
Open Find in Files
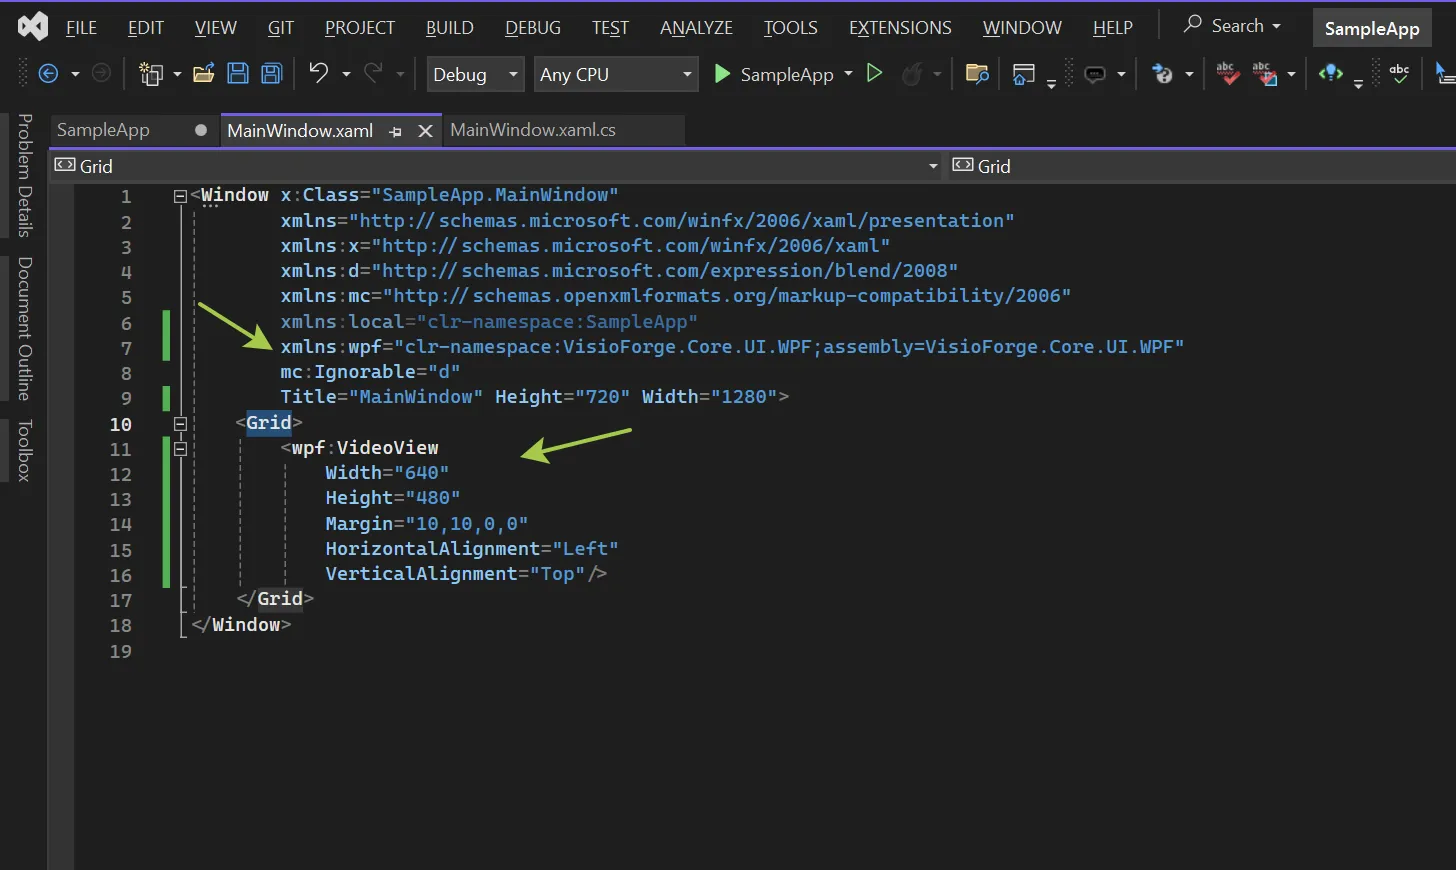point(977,74)
